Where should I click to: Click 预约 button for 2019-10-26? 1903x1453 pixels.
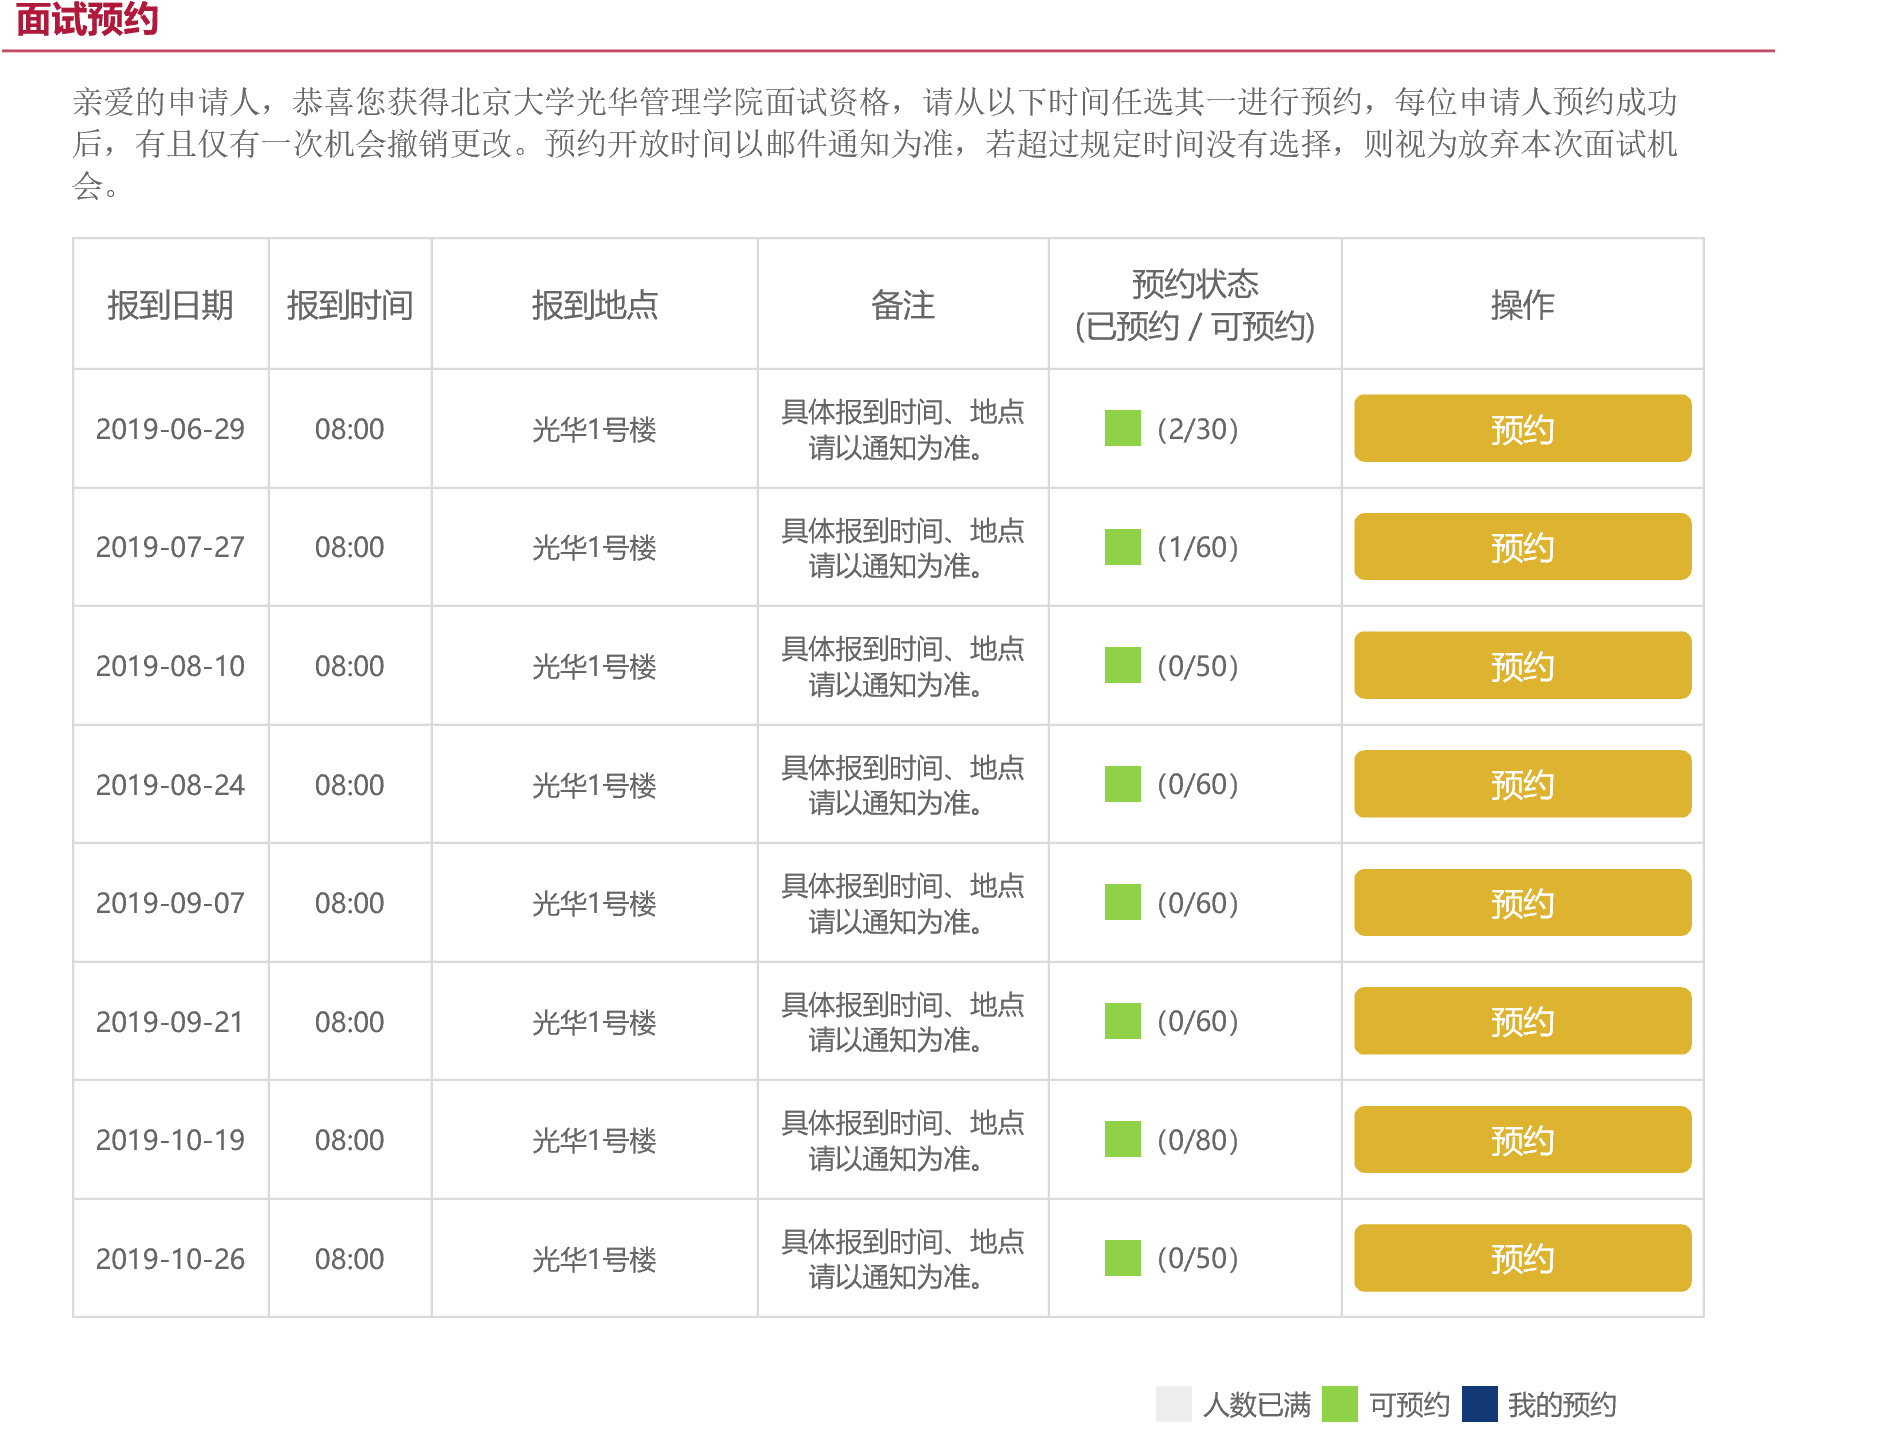1522,1258
